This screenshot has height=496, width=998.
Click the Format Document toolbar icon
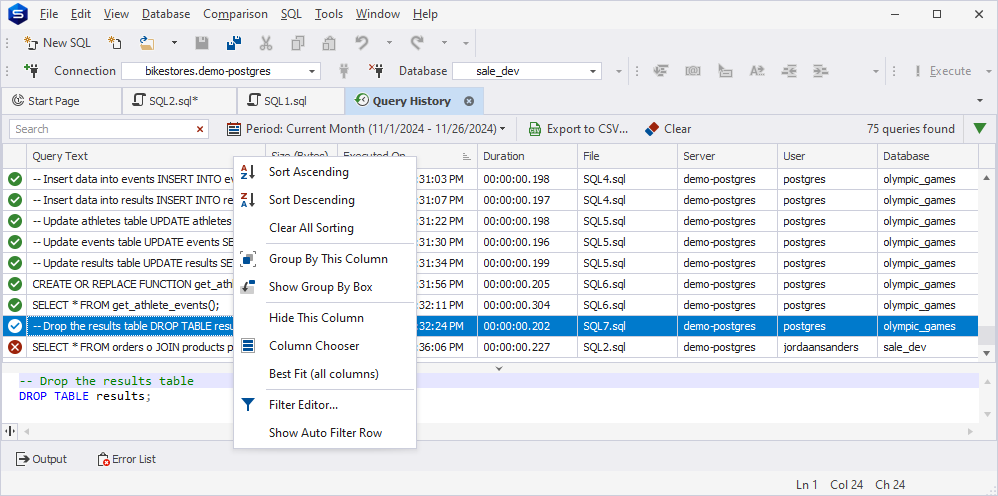click(x=660, y=71)
